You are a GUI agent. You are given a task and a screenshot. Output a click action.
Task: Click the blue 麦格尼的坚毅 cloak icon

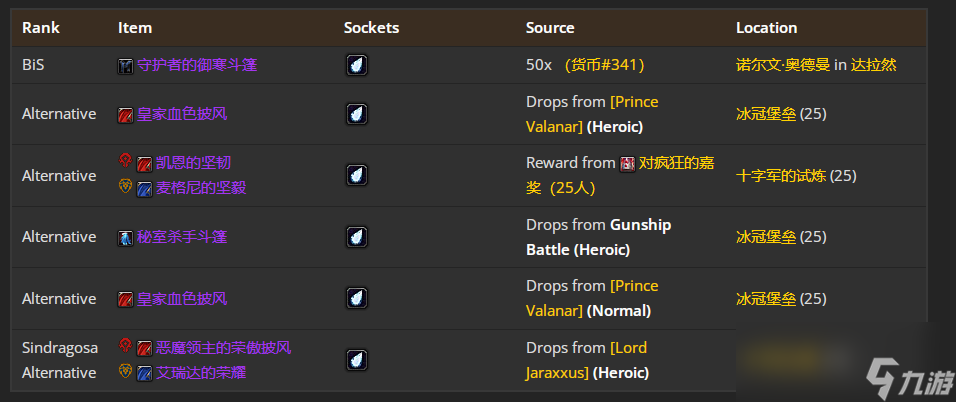coord(144,188)
